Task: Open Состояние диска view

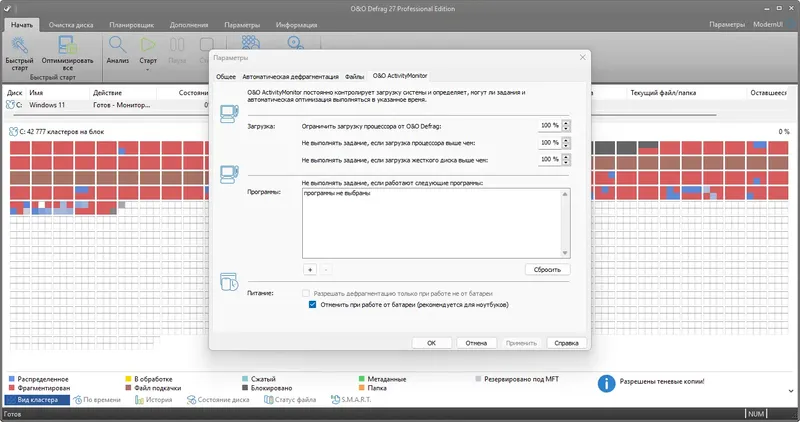Action: pos(218,400)
